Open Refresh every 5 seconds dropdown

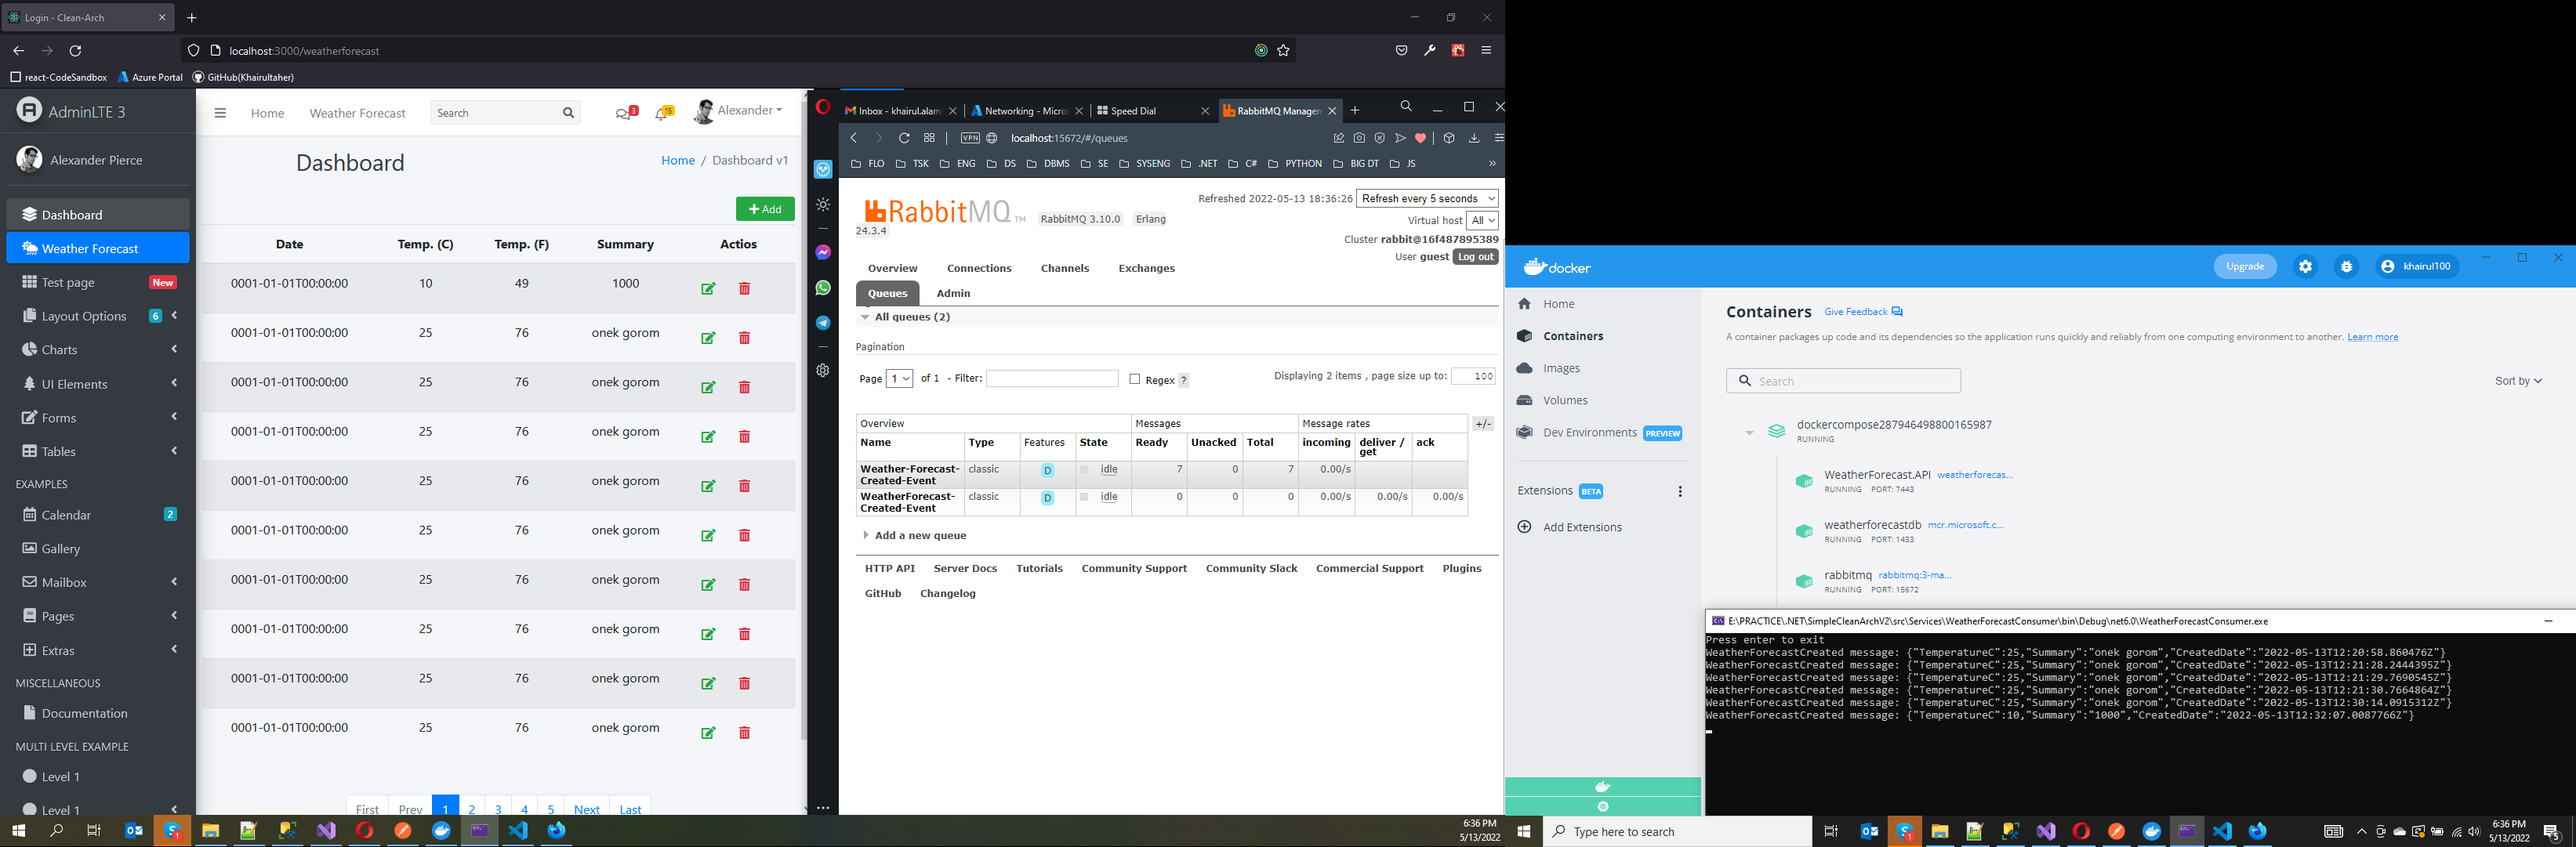pyautogui.click(x=1427, y=198)
